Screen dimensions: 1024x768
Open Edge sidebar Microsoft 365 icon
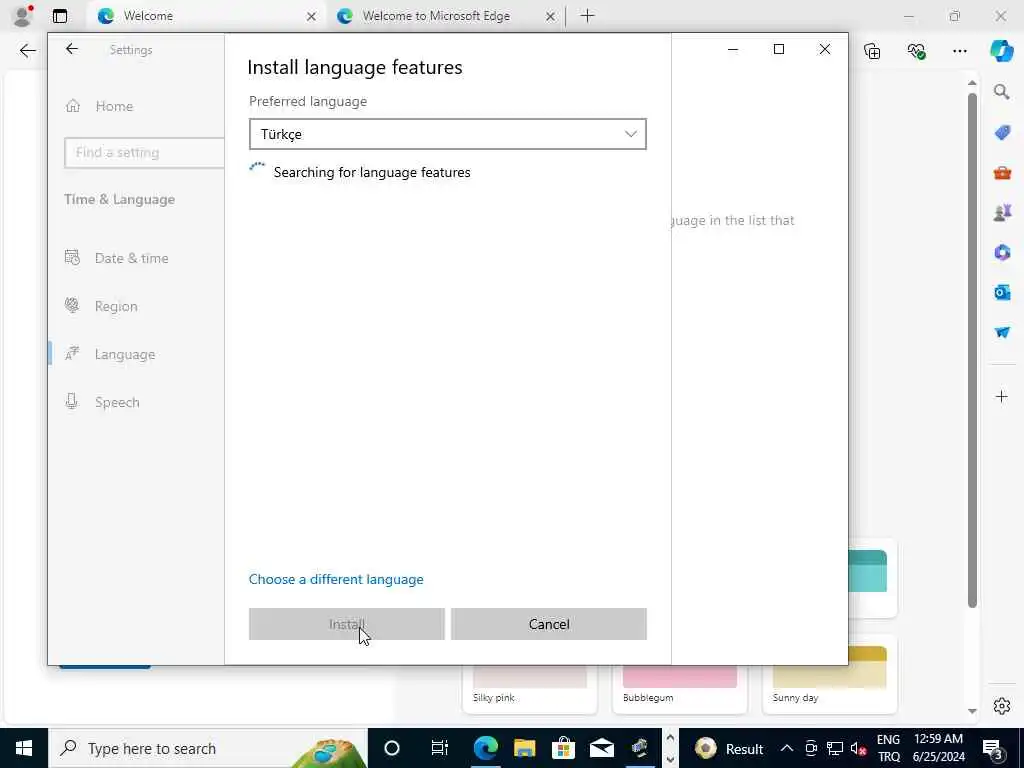point(1002,252)
